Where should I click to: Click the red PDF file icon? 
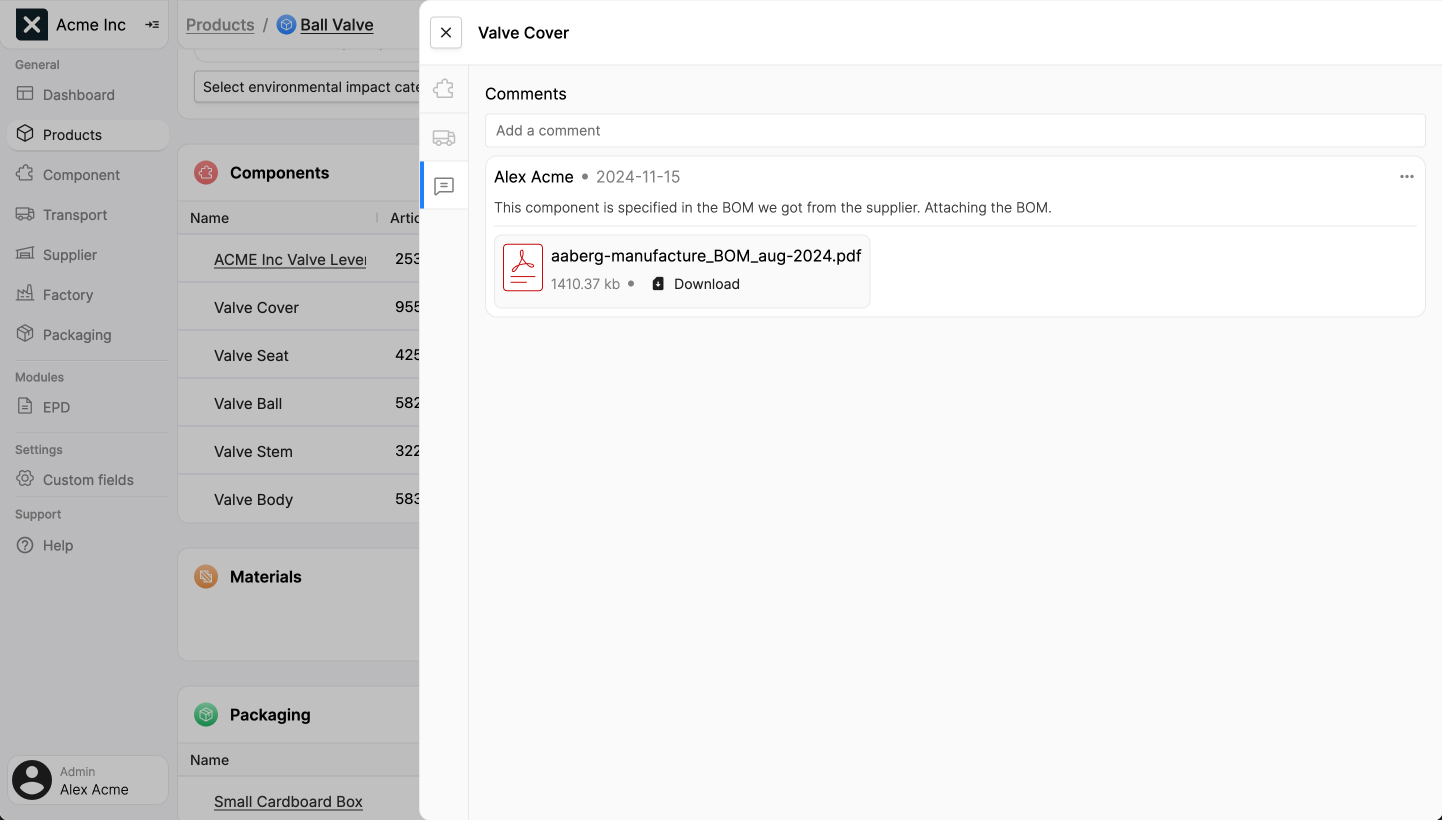[x=522, y=267]
